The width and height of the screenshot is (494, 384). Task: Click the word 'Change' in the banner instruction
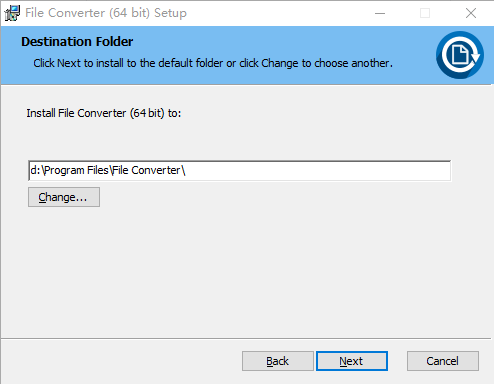(280, 63)
